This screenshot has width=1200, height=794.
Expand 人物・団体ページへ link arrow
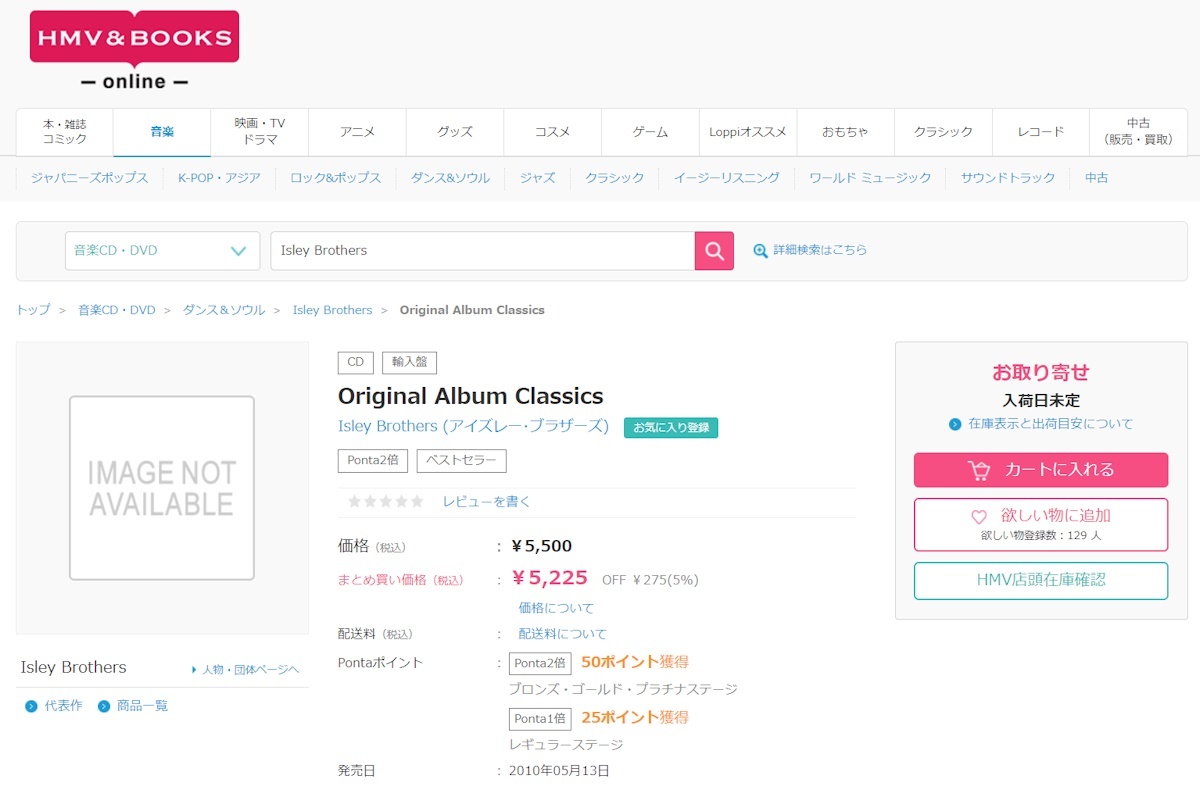(x=194, y=670)
